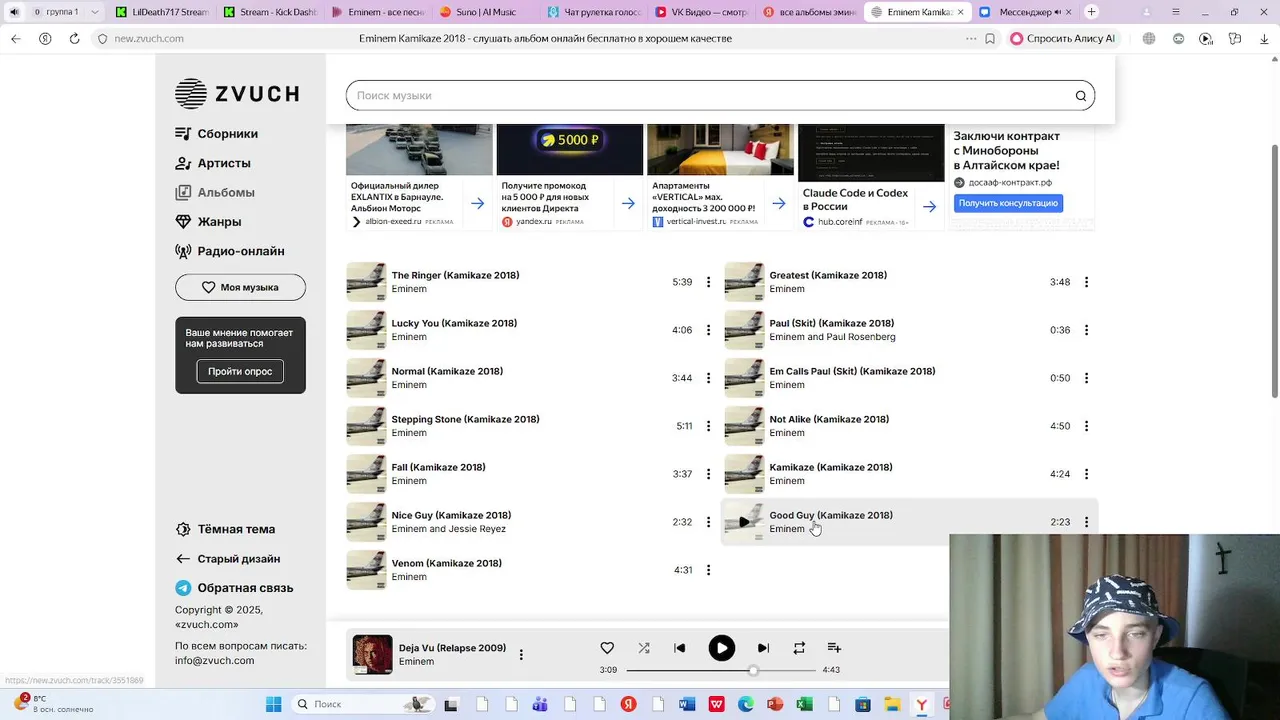1280x720 pixels.
Task: Open options for Stepping Stone track
Action: click(x=708, y=426)
